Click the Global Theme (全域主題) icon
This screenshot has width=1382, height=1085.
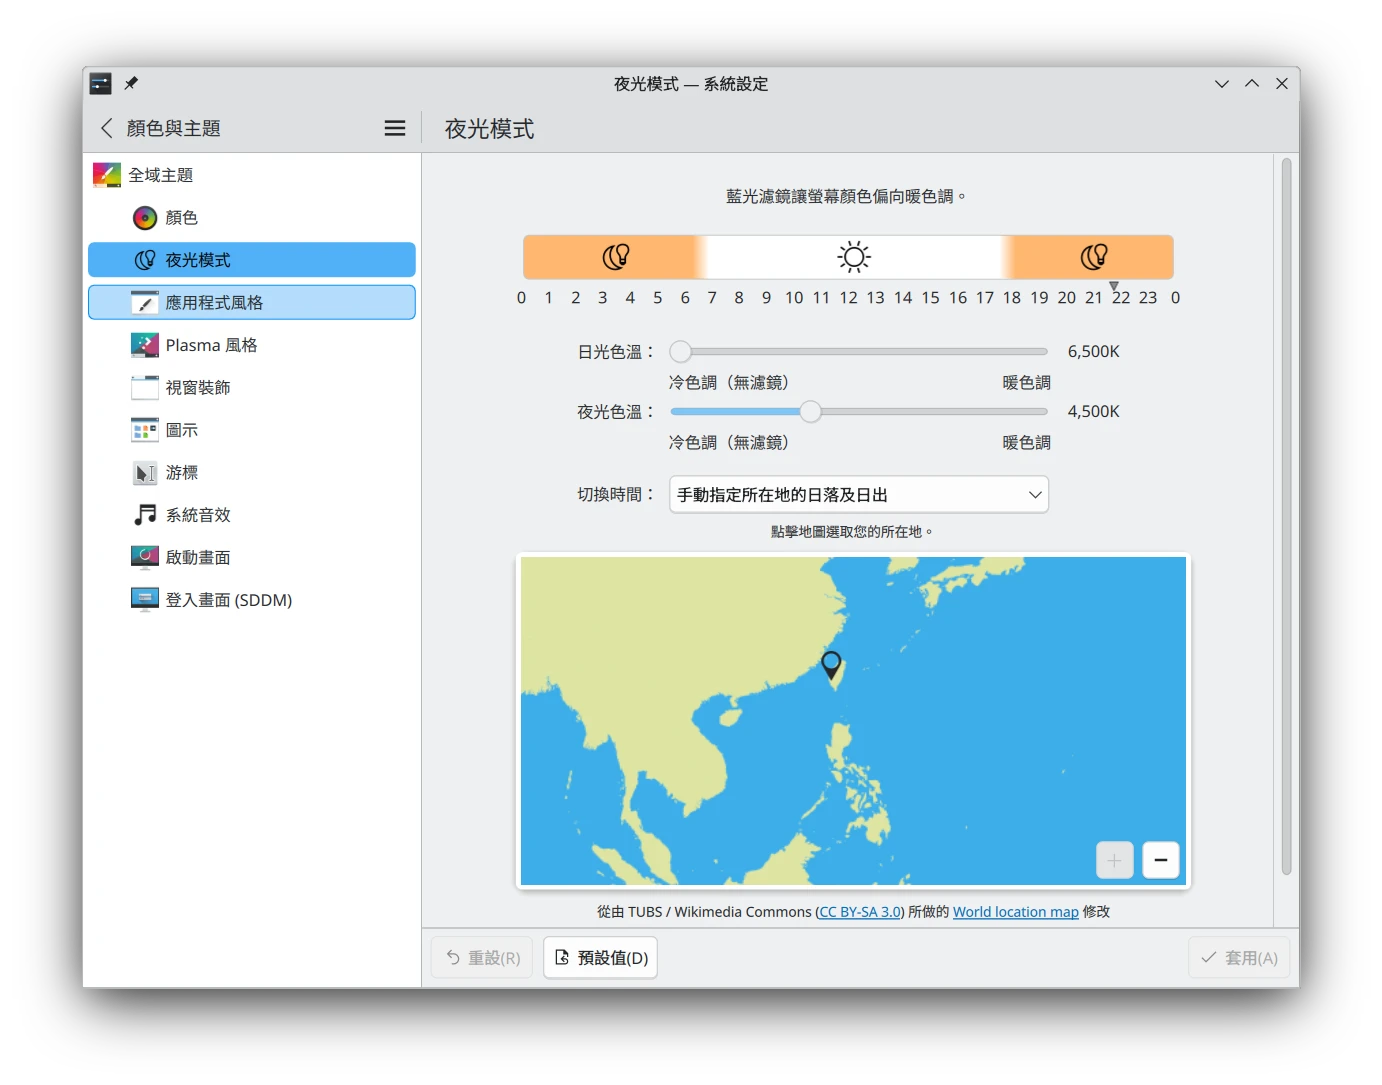pos(107,175)
